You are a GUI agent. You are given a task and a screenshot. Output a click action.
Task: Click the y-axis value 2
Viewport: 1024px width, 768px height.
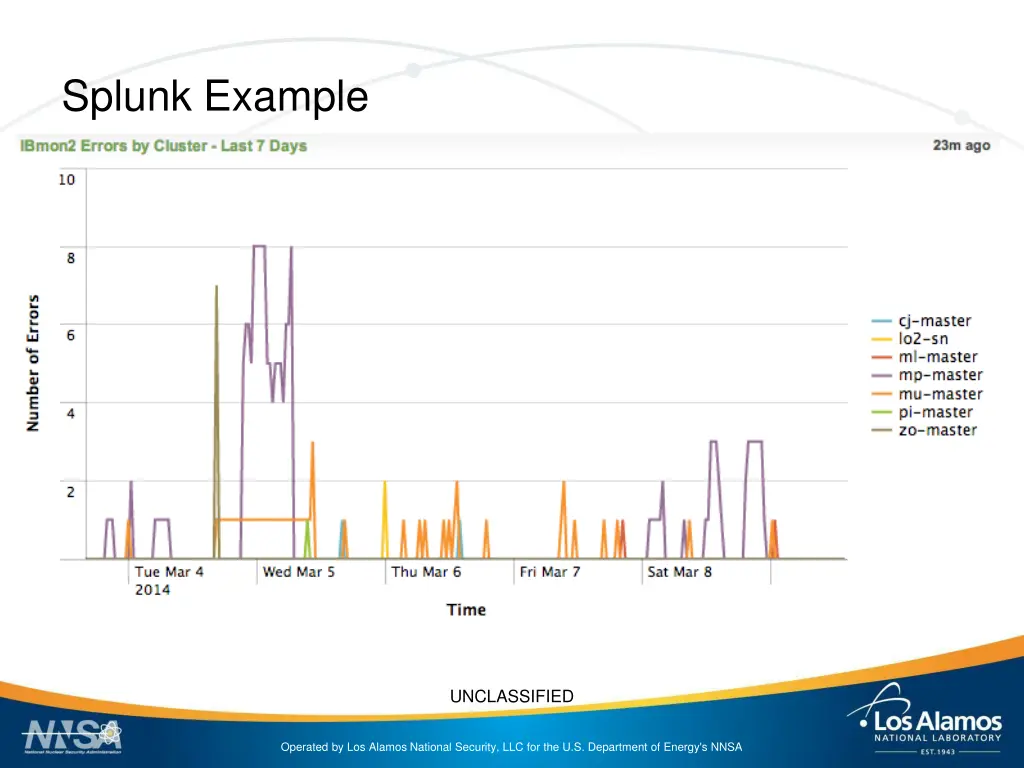coord(71,492)
